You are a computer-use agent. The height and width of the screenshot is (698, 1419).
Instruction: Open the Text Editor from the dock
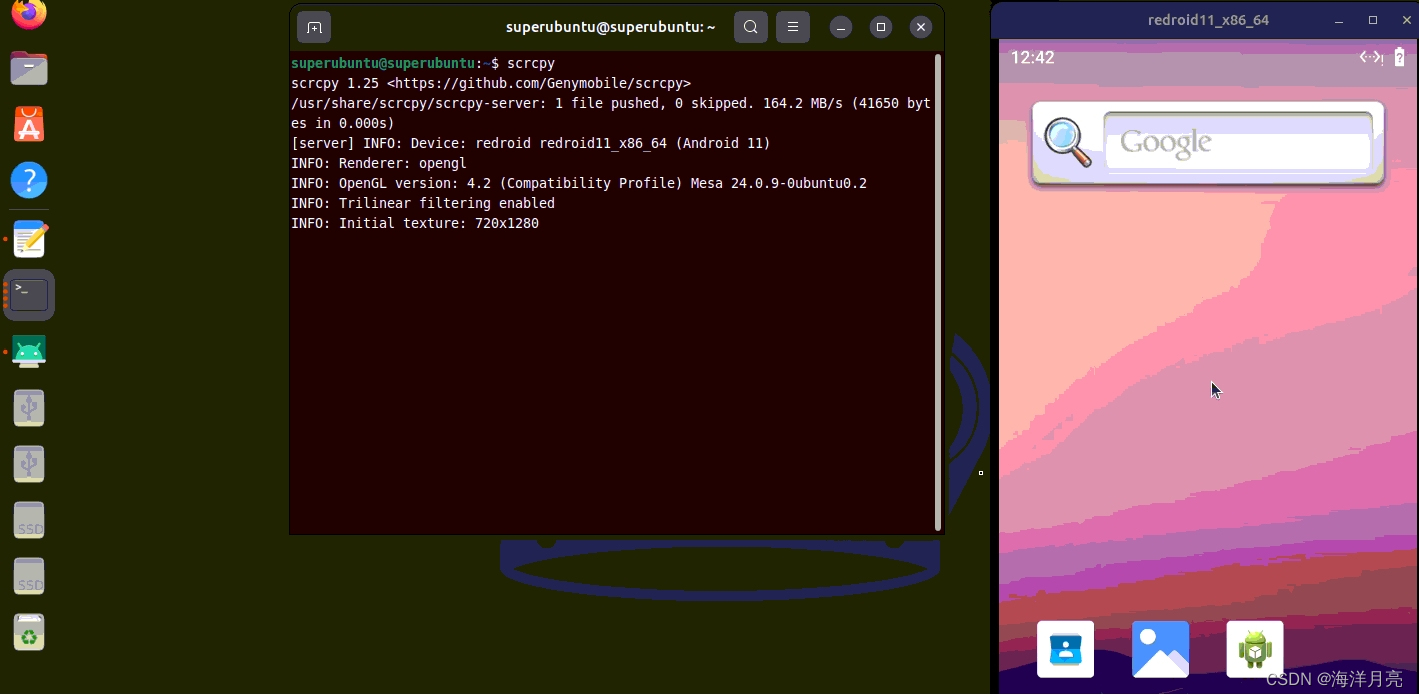pos(28,238)
